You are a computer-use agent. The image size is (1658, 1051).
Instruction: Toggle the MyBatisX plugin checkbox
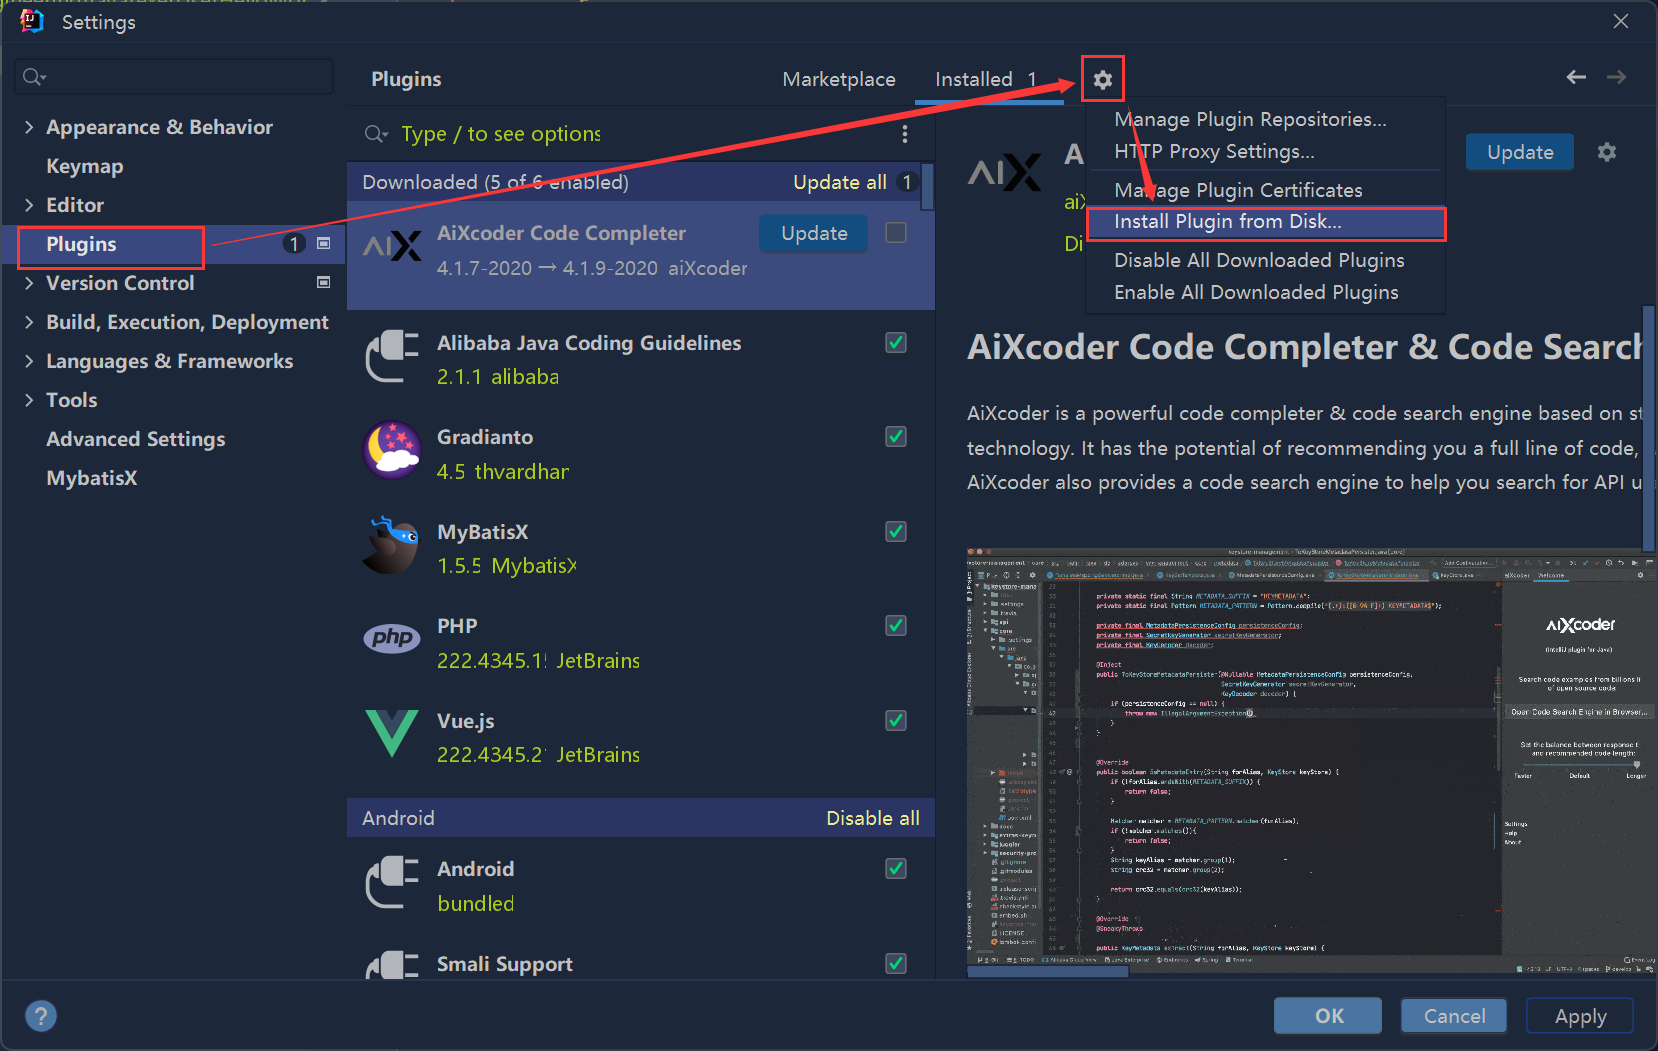[896, 531]
